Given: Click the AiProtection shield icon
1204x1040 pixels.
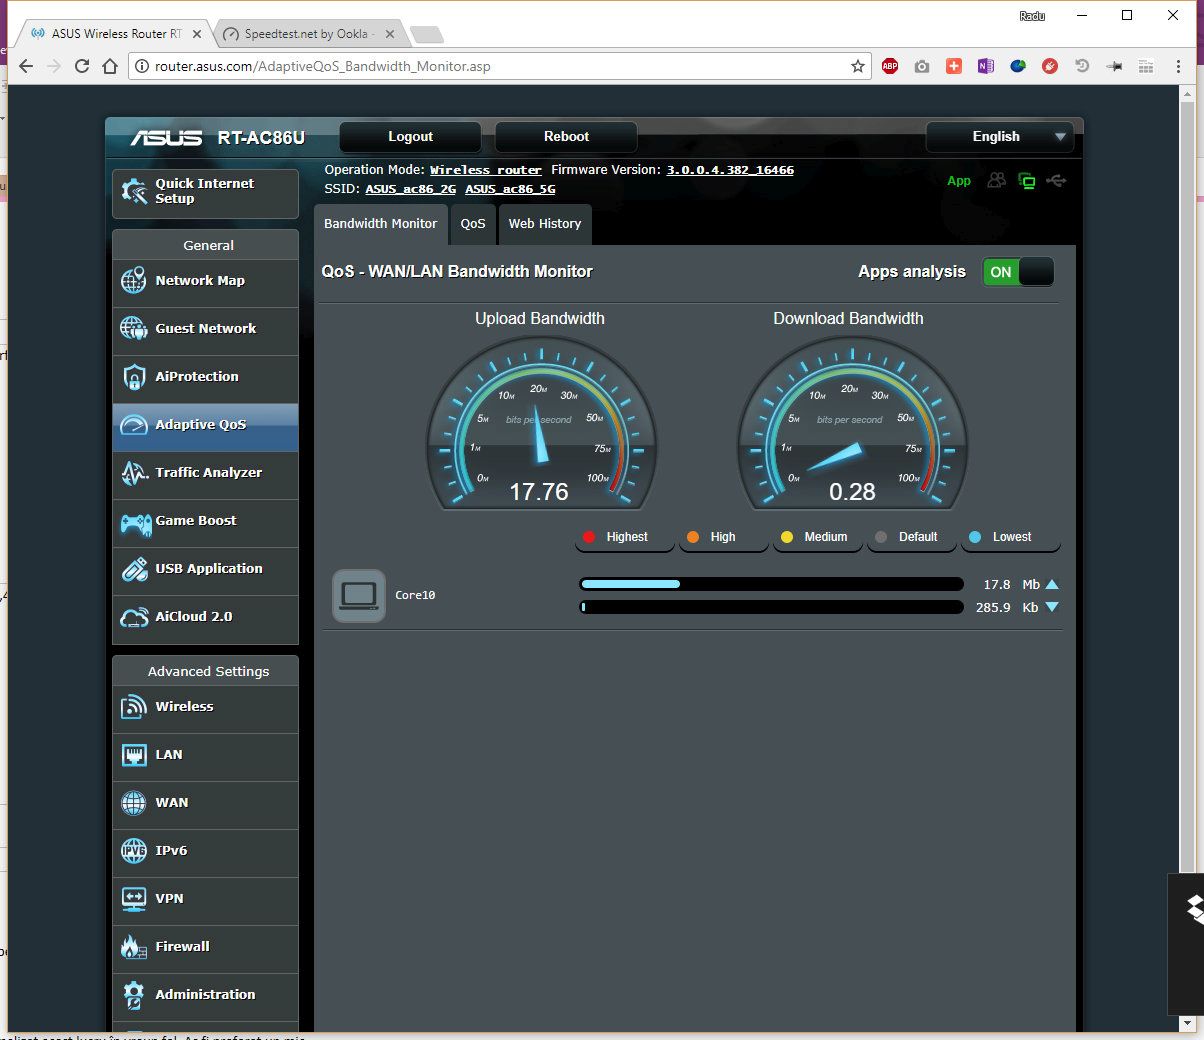Looking at the screenshot, I should click(x=134, y=377).
